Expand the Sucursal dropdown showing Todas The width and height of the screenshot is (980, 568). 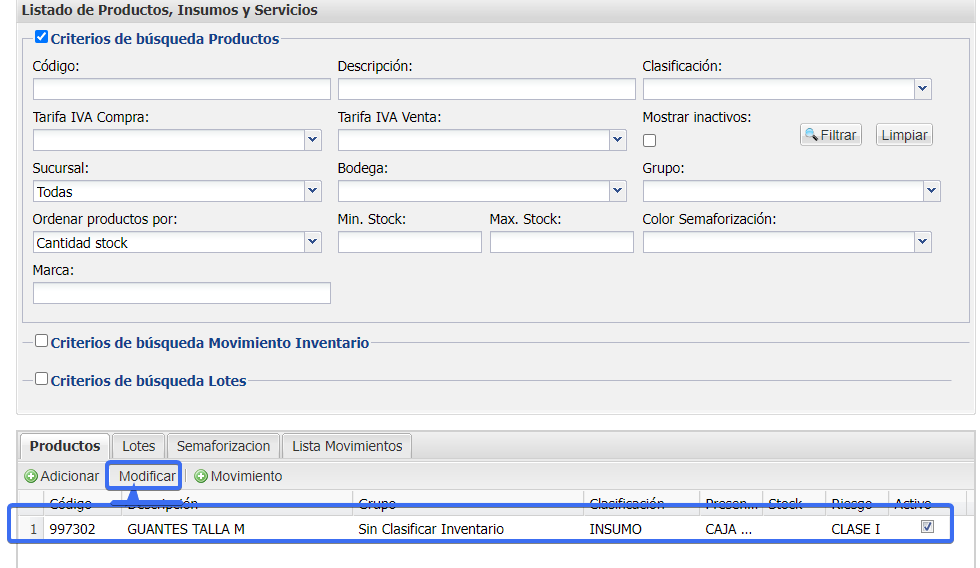click(312, 191)
